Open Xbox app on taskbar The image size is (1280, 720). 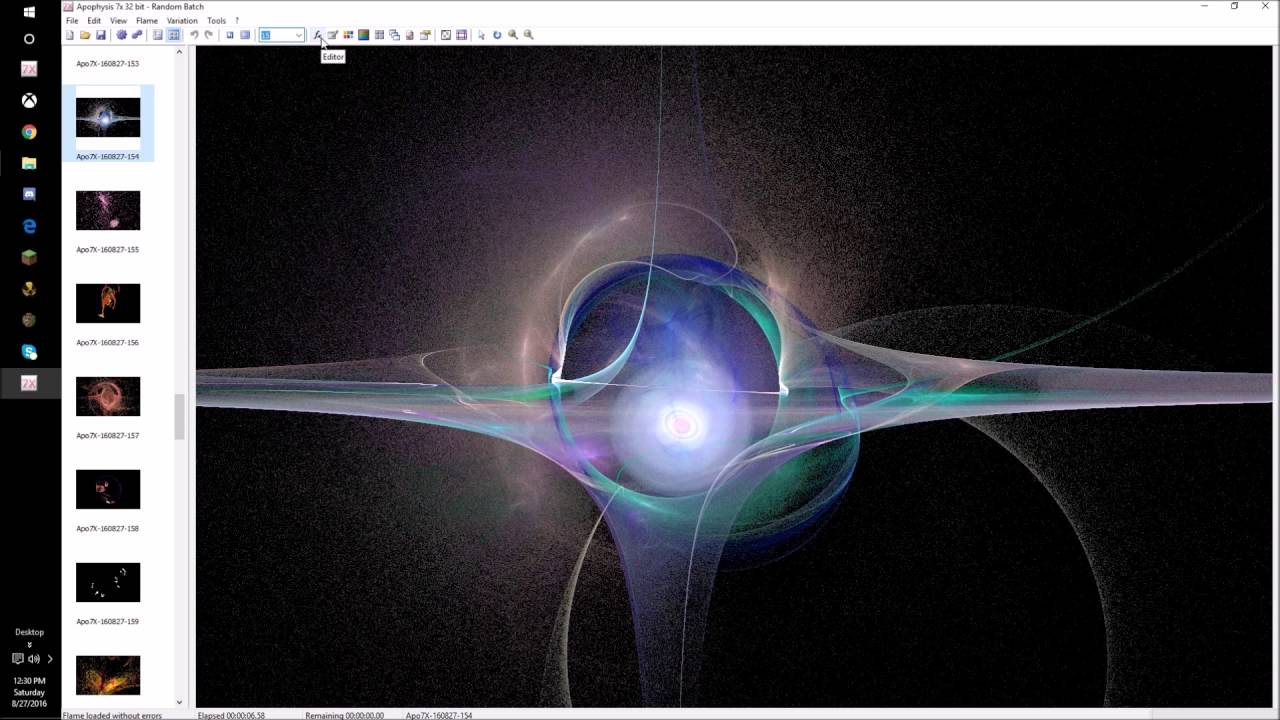point(29,101)
